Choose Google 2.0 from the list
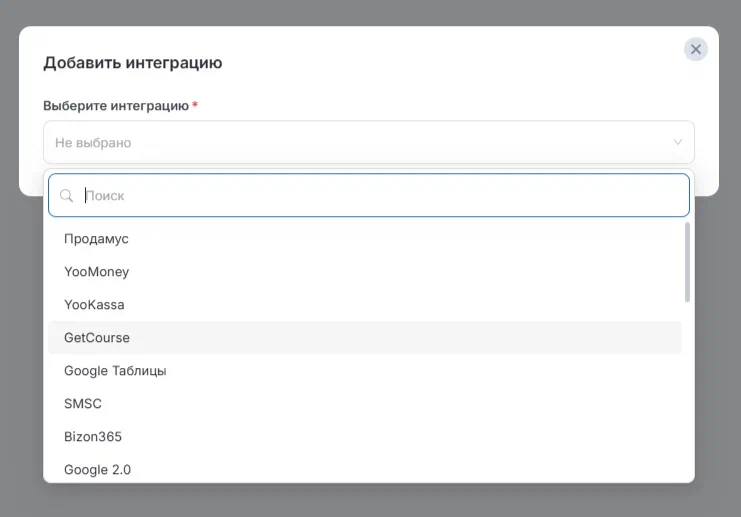This screenshot has width=741, height=517. coord(365,469)
